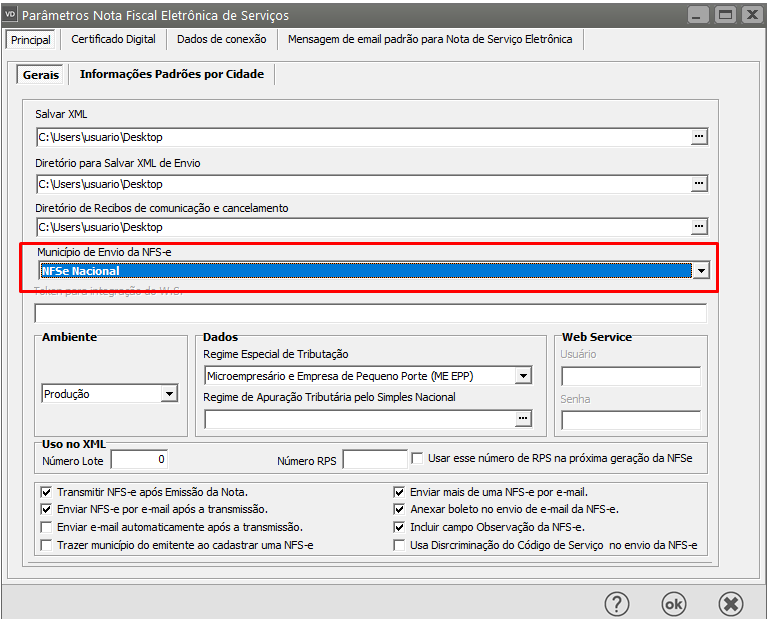Toggle Incluir campo Observação da NFS-e
The height and width of the screenshot is (619, 767).
click(399, 527)
